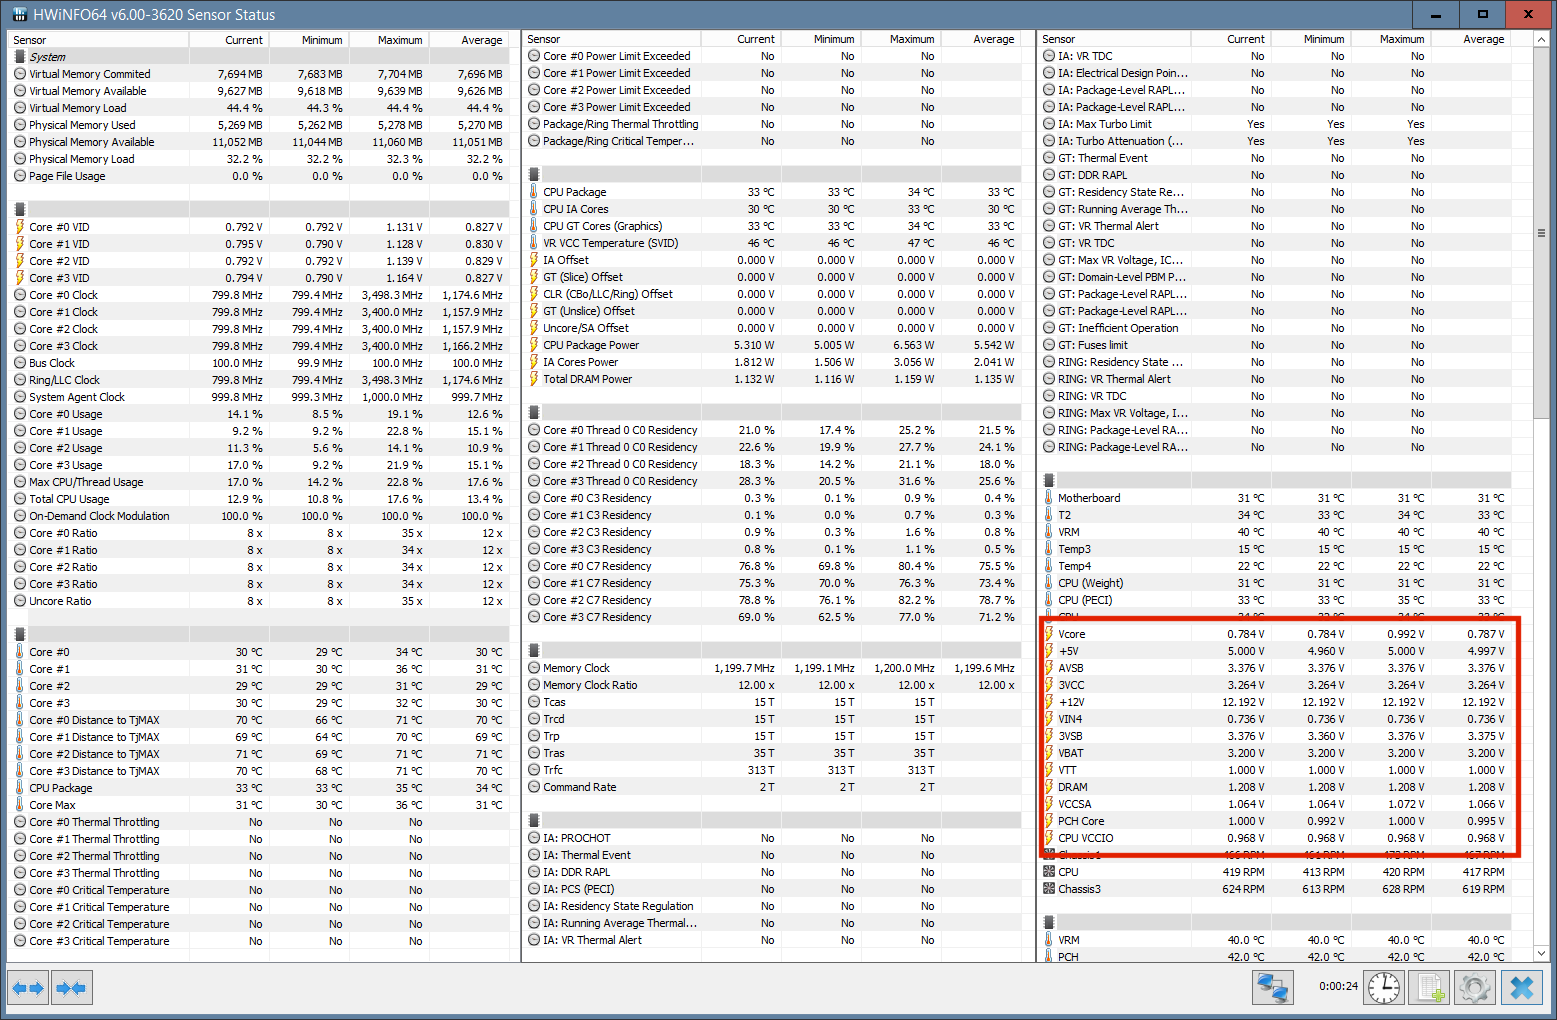Click the circle icon beside IA: PROCHOT
Screen dimensions: 1557x1020
coord(534,838)
